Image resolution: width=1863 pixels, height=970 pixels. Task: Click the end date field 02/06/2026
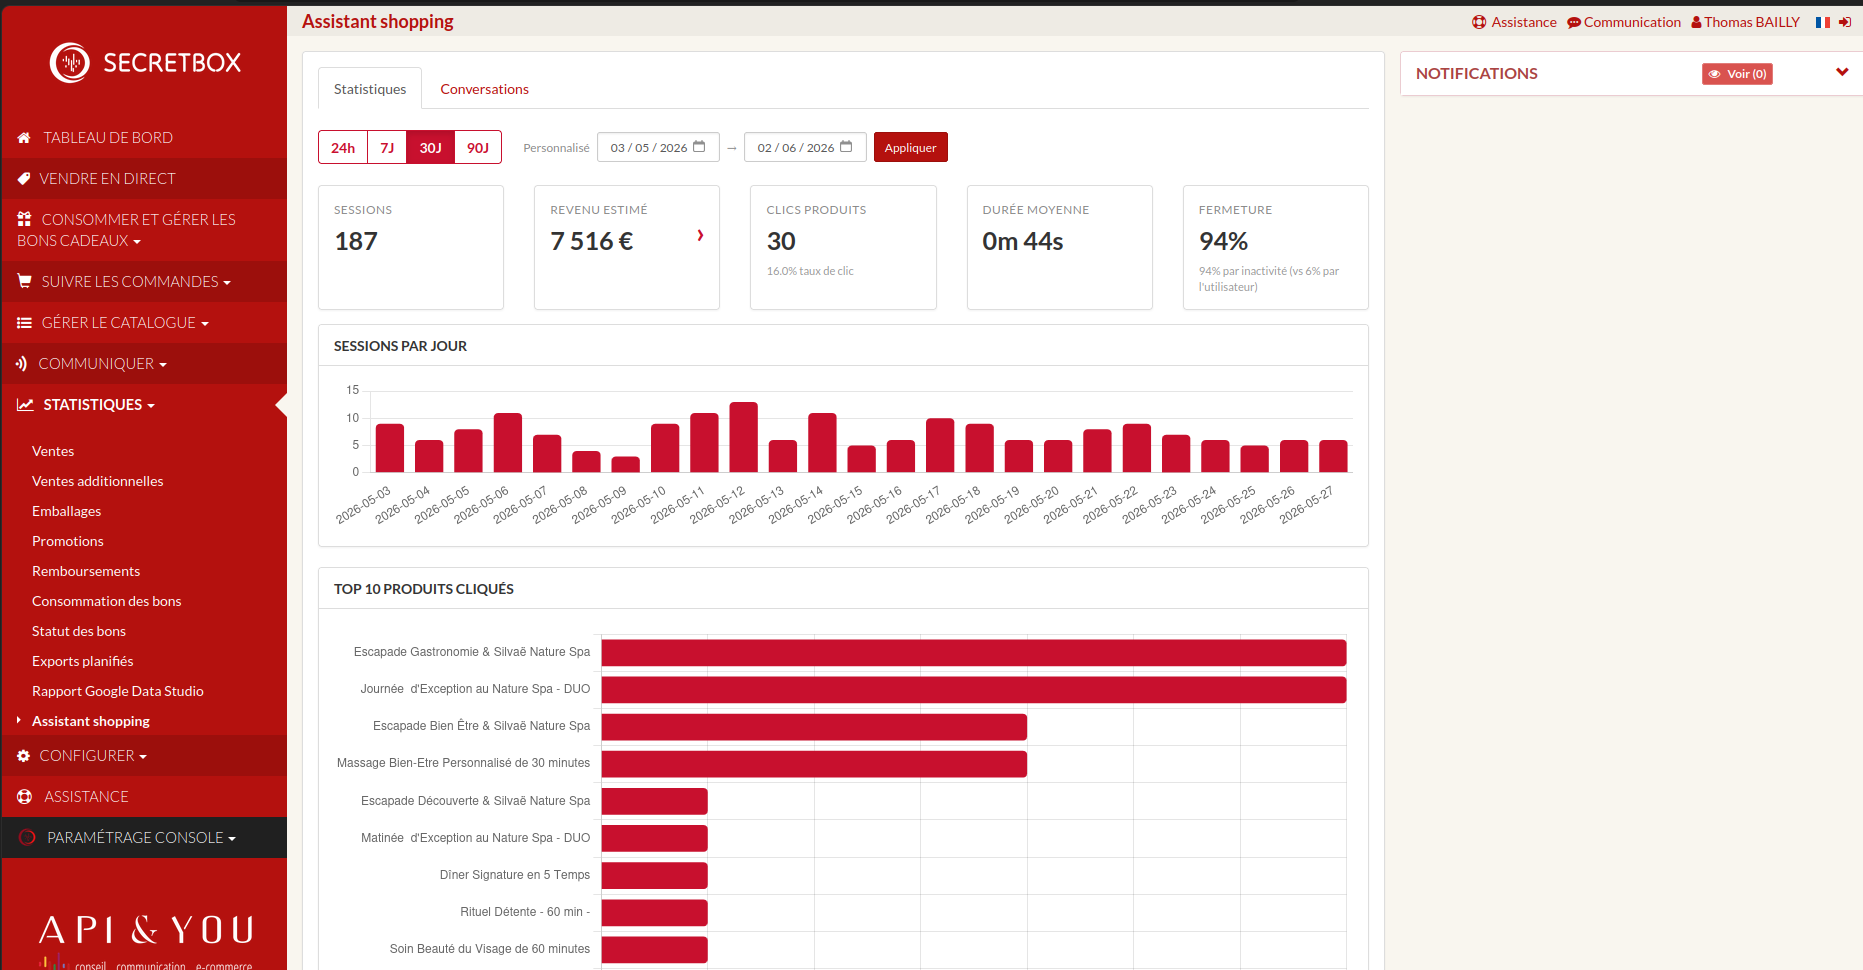tap(805, 147)
